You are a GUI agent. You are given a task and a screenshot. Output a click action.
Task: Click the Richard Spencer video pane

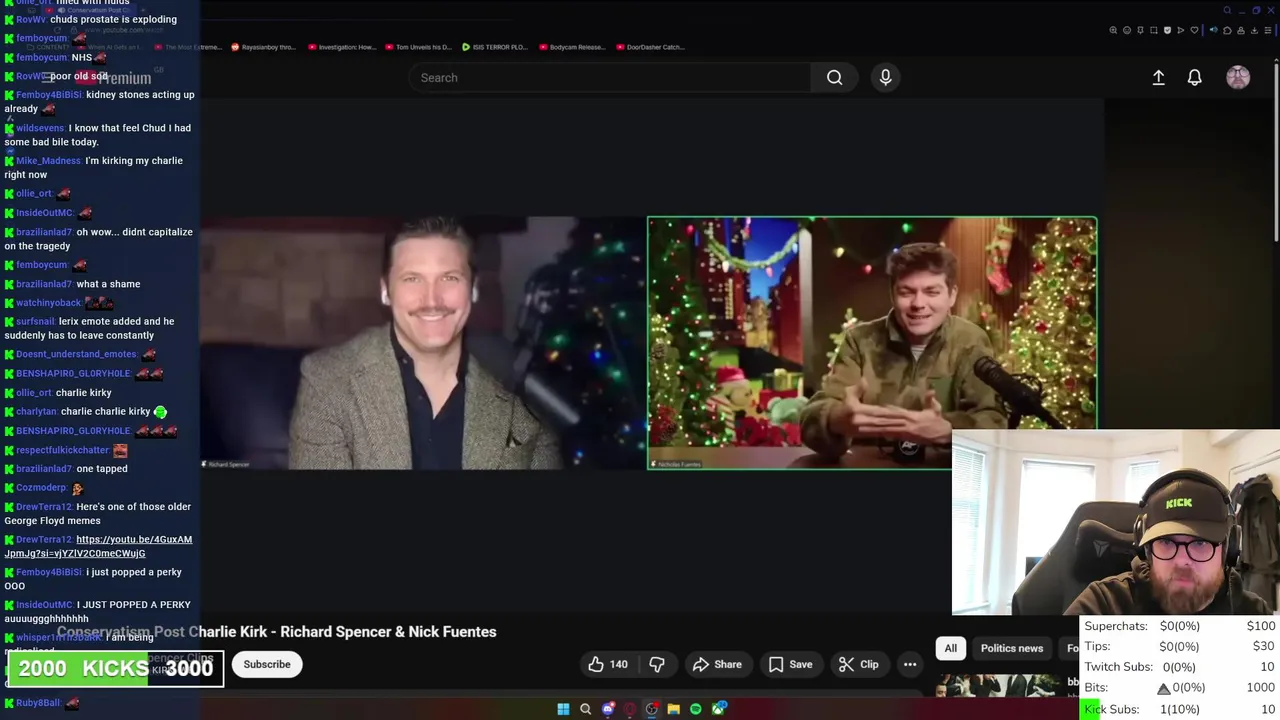click(422, 343)
